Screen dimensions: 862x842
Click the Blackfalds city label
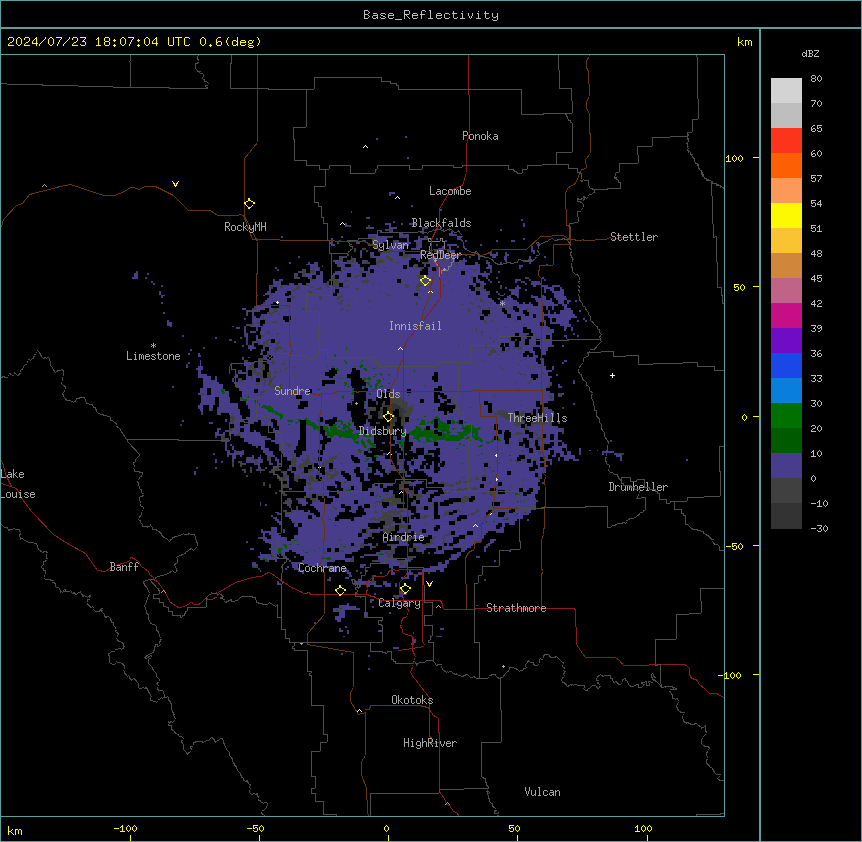(441, 223)
